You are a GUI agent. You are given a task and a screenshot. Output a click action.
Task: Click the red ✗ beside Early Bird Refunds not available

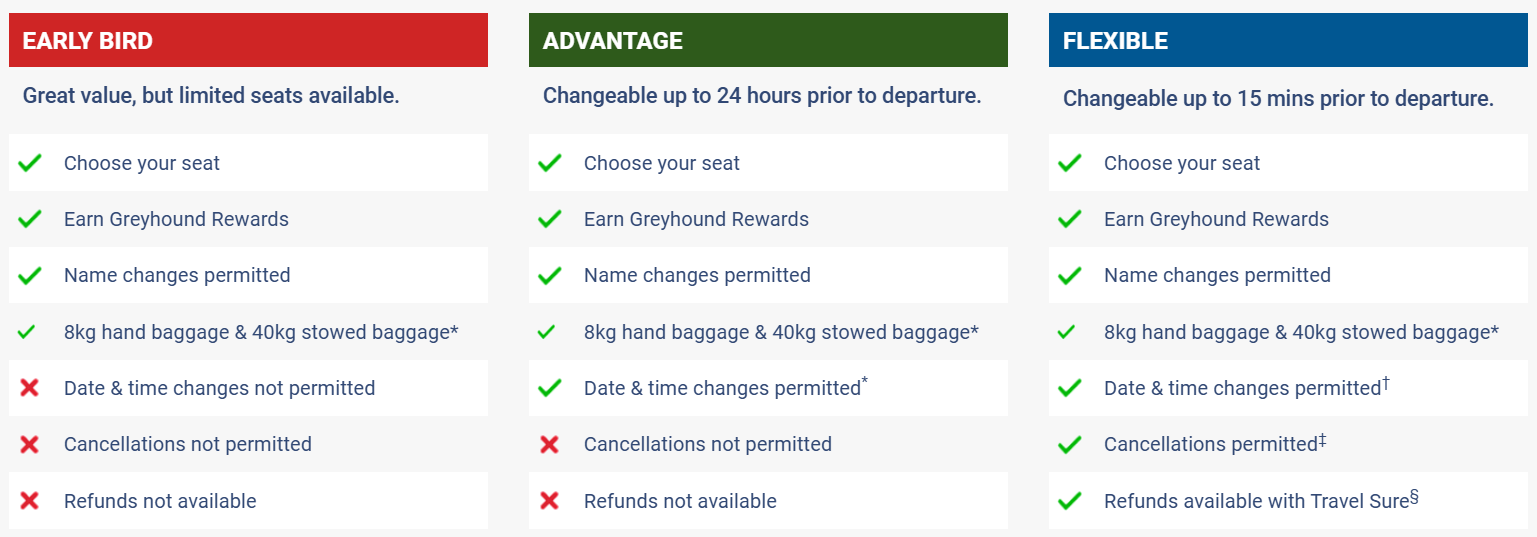[30, 500]
